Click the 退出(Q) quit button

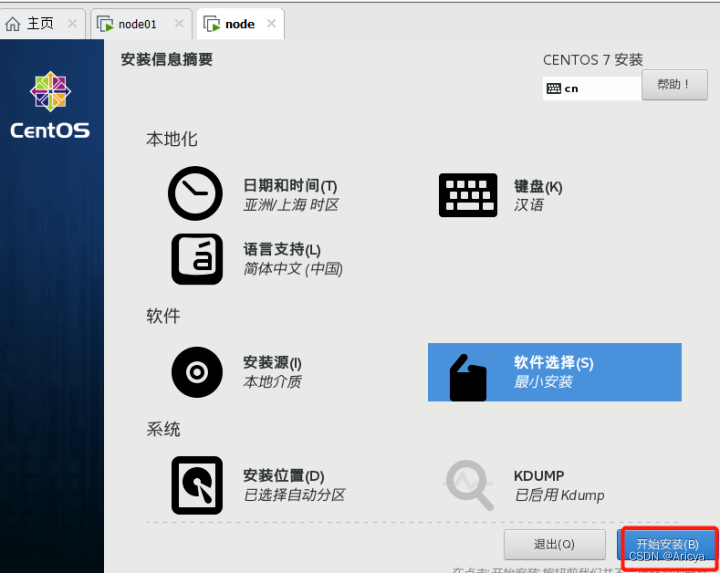coord(554,545)
